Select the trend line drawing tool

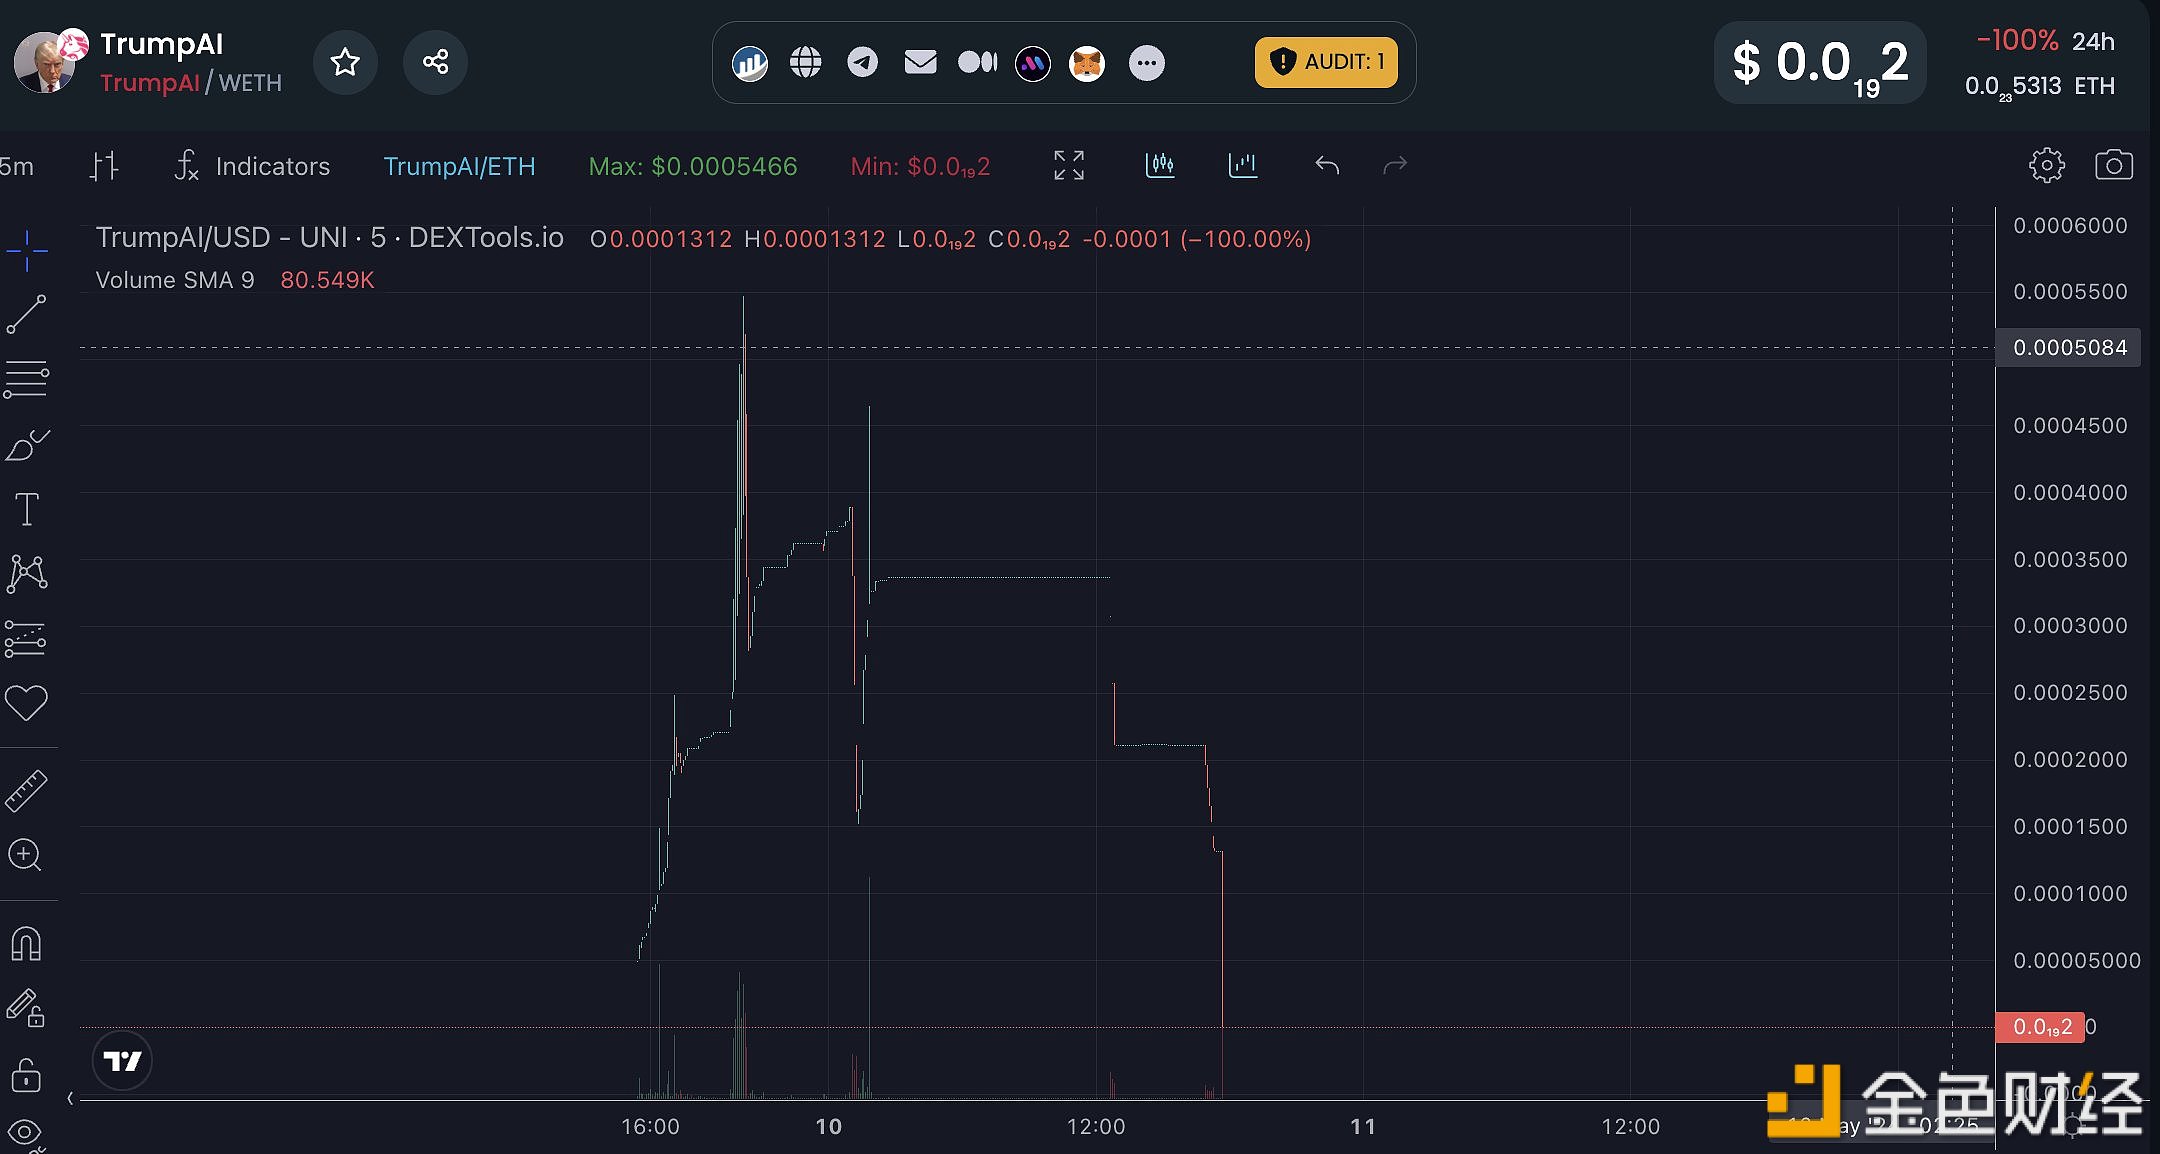pyautogui.click(x=27, y=314)
